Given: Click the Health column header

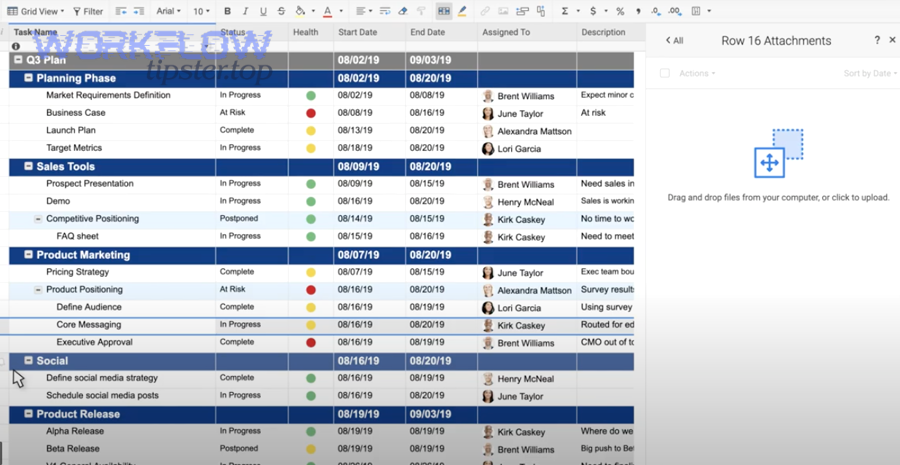Looking at the screenshot, I should [311, 32].
